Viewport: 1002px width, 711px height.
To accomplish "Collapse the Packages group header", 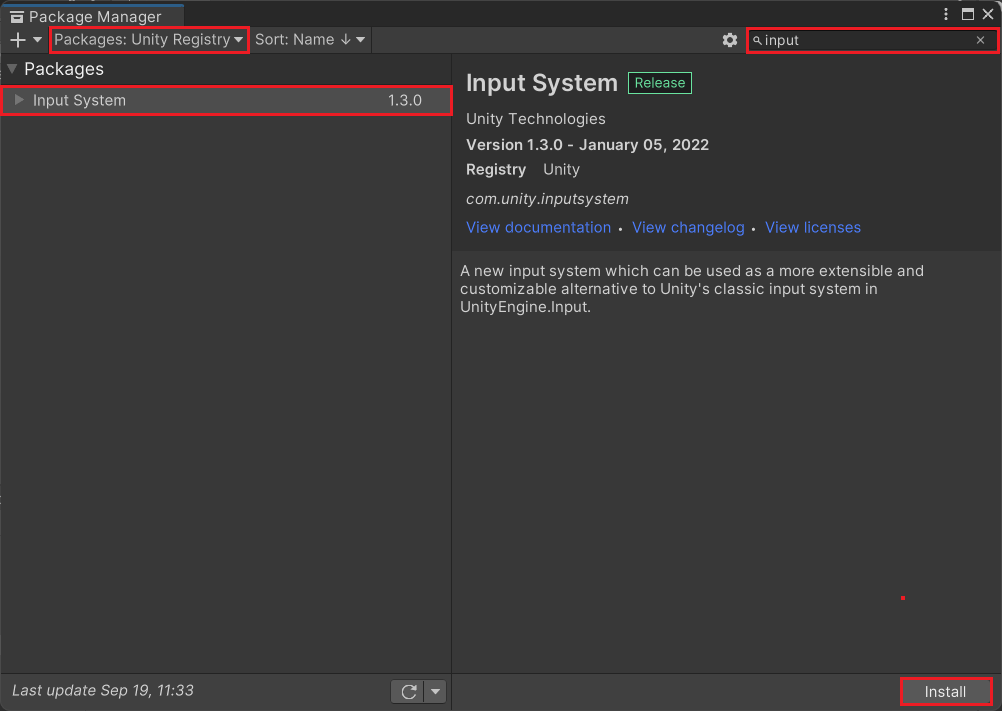I will click(x=12, y=68).
